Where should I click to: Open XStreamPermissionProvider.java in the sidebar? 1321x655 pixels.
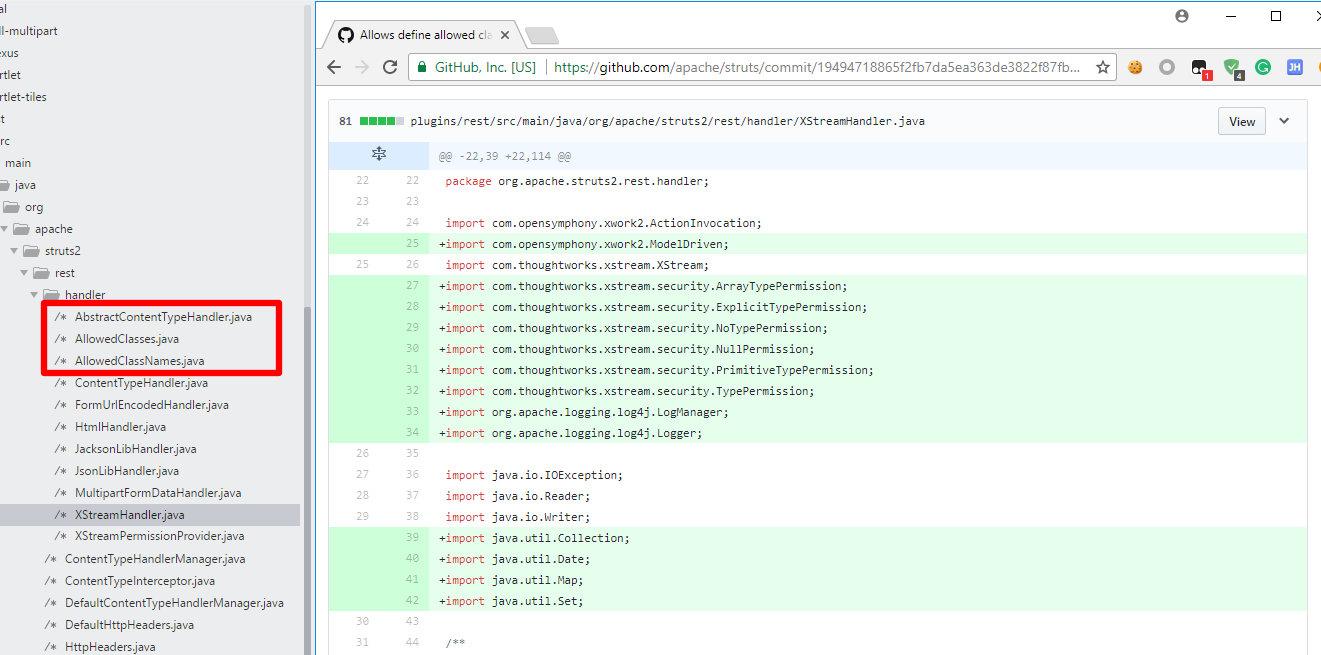(159, 537)
